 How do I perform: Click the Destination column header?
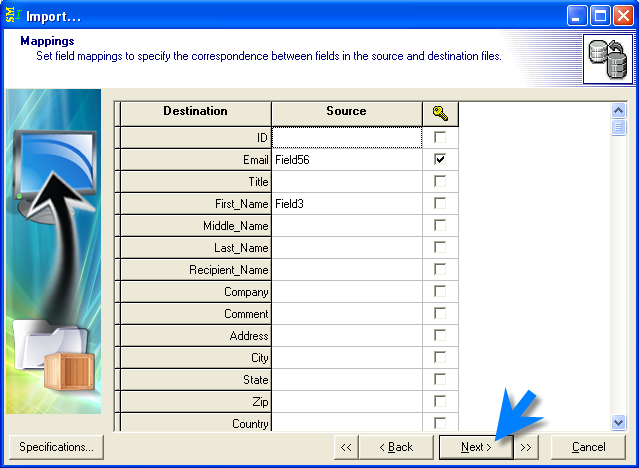coord(196,114)
